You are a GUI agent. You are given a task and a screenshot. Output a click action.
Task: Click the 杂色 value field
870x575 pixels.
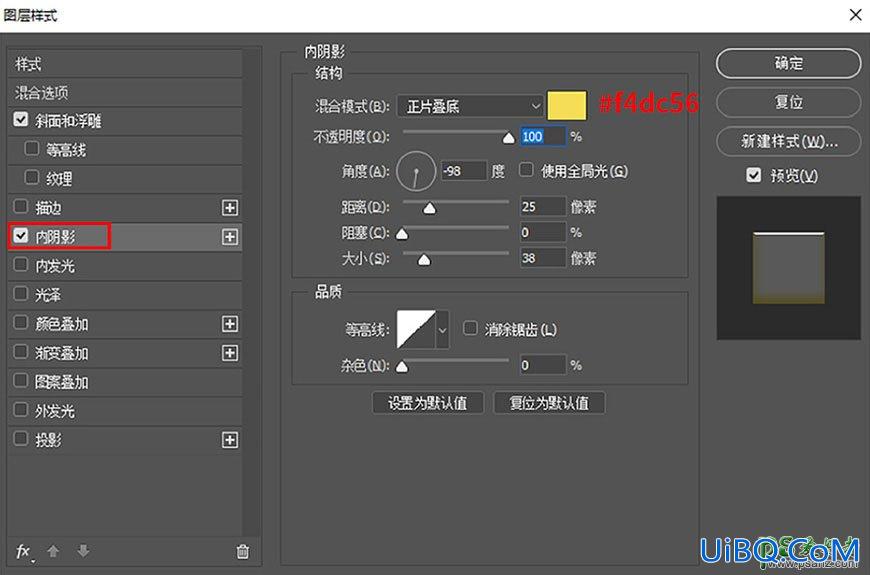[x=543, y=365]
